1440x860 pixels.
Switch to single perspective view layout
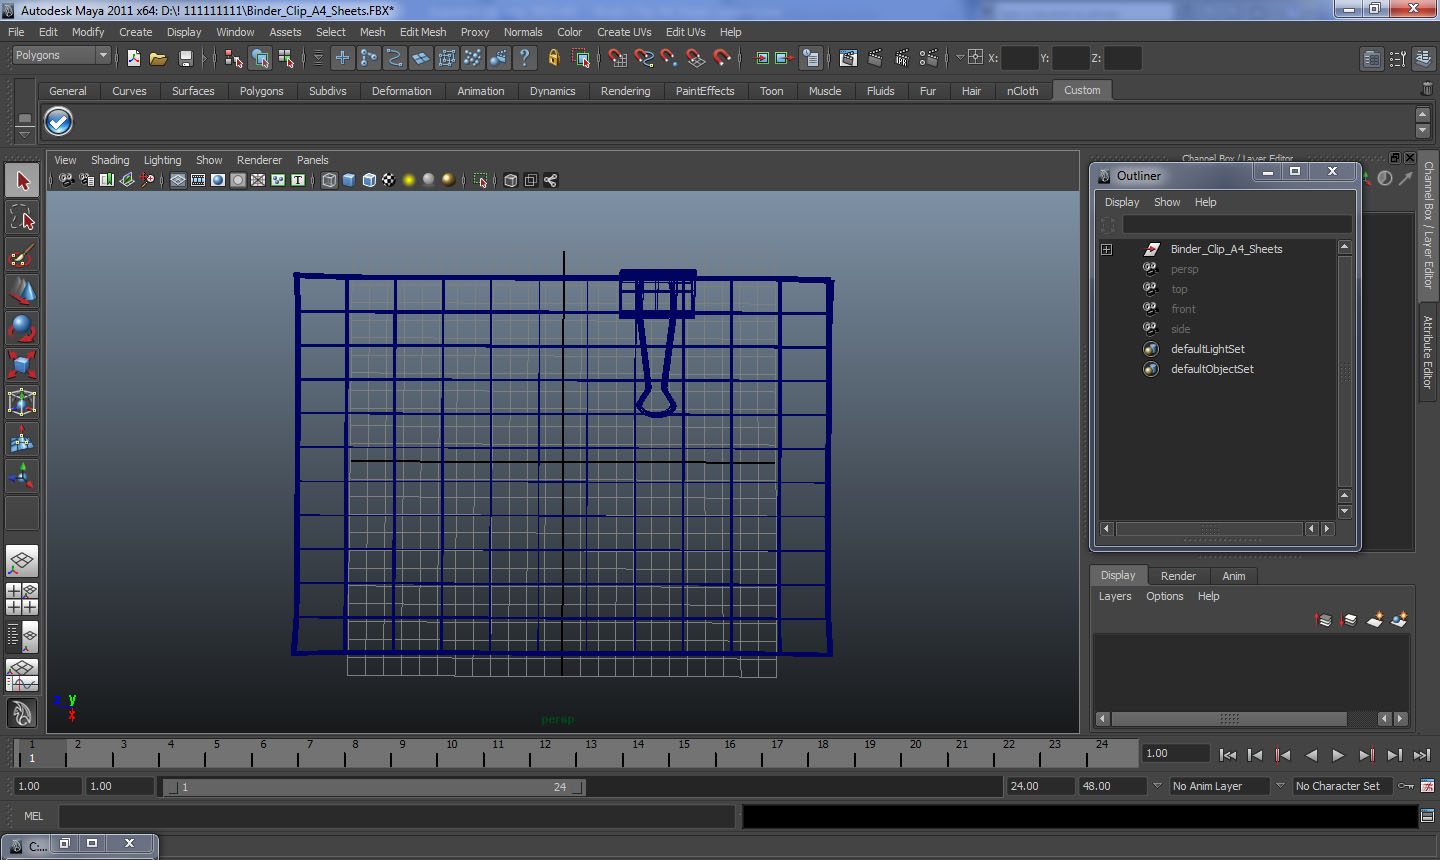tap(22, 562)
